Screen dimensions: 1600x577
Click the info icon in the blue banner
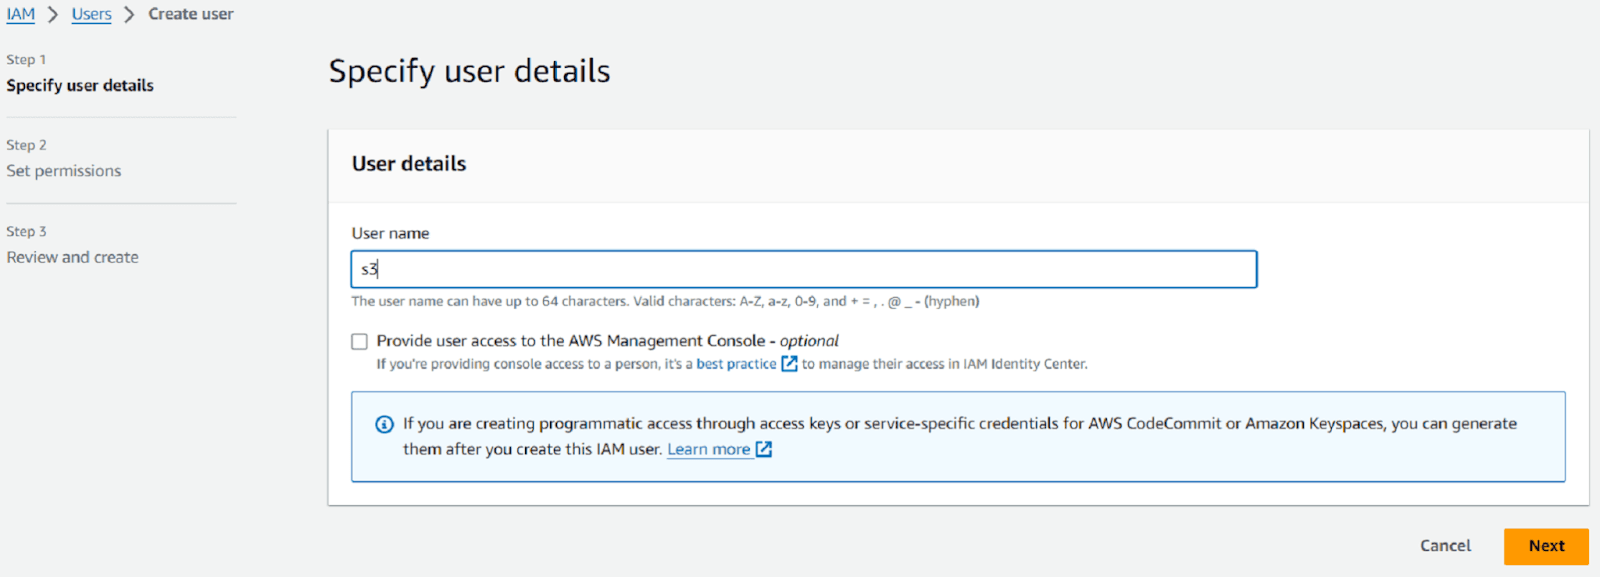click(x=384, y=424)
